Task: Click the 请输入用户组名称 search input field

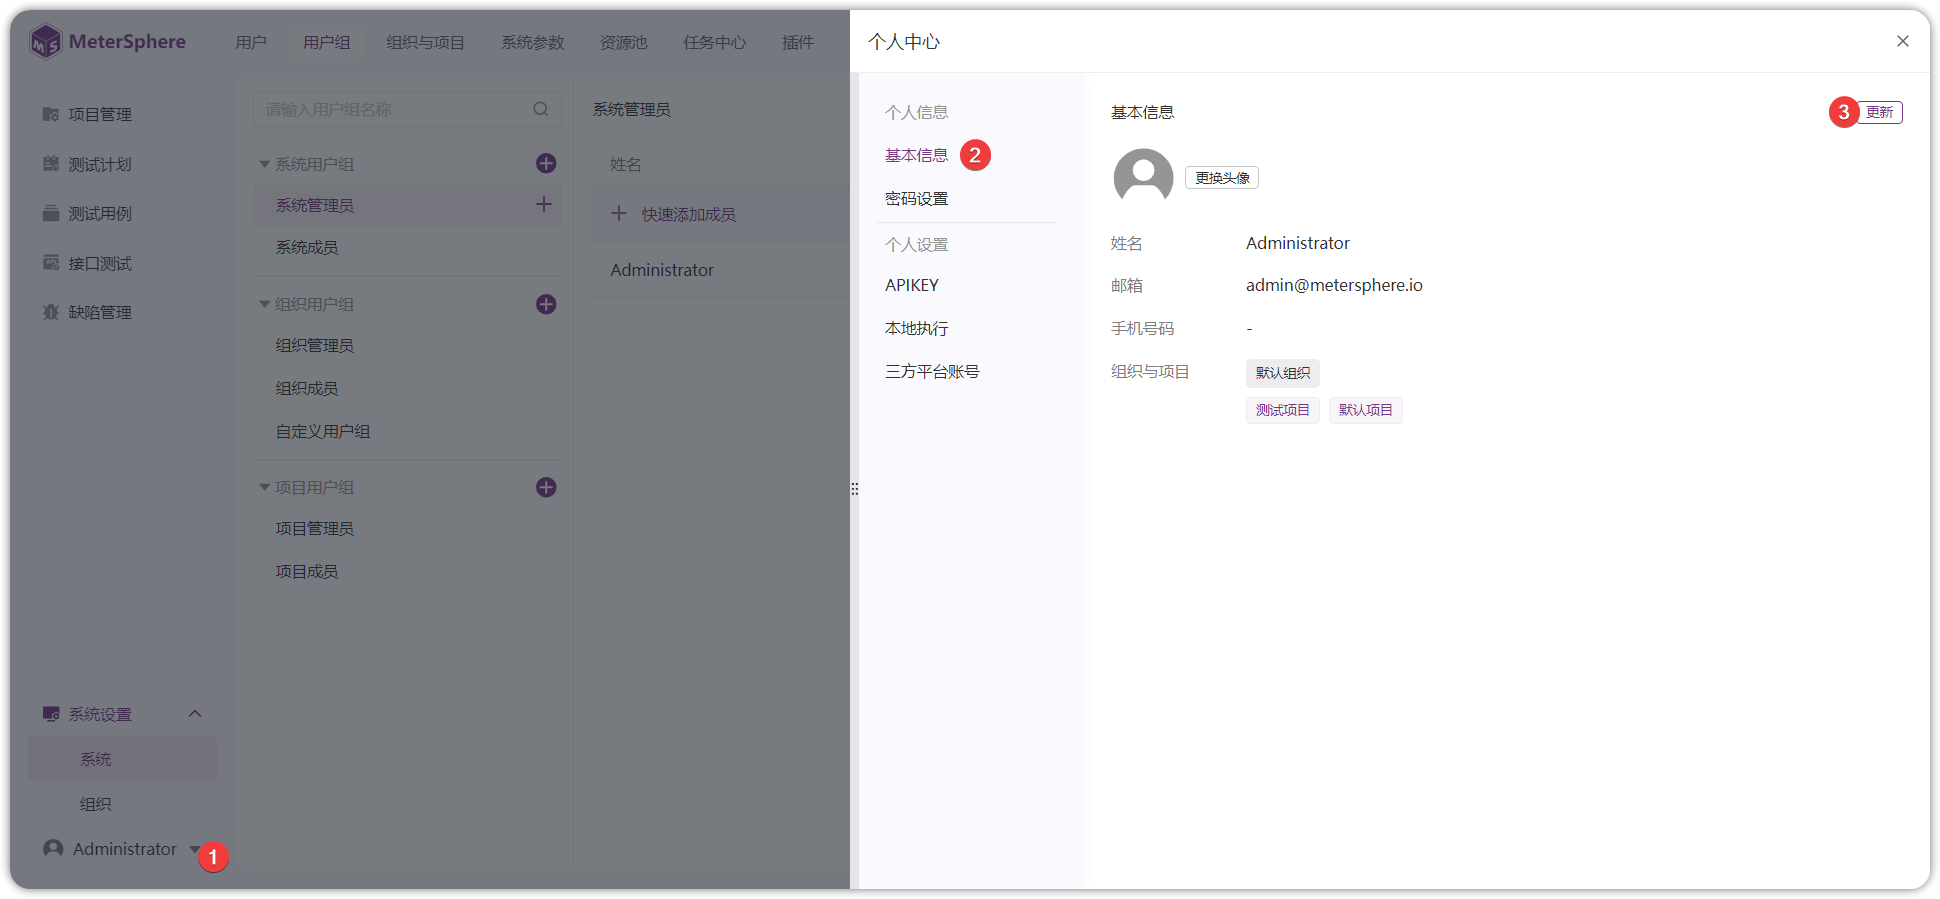Action: pos(407,109)
